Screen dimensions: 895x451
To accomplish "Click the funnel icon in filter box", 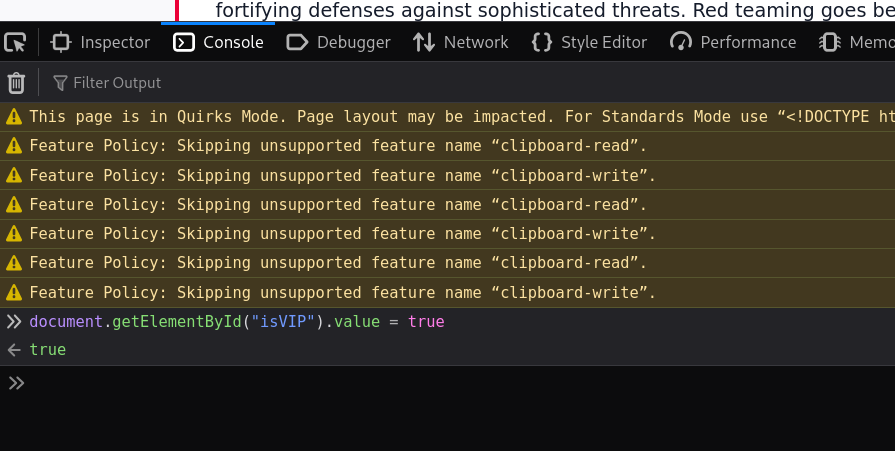I will click(x=61, y=83).
